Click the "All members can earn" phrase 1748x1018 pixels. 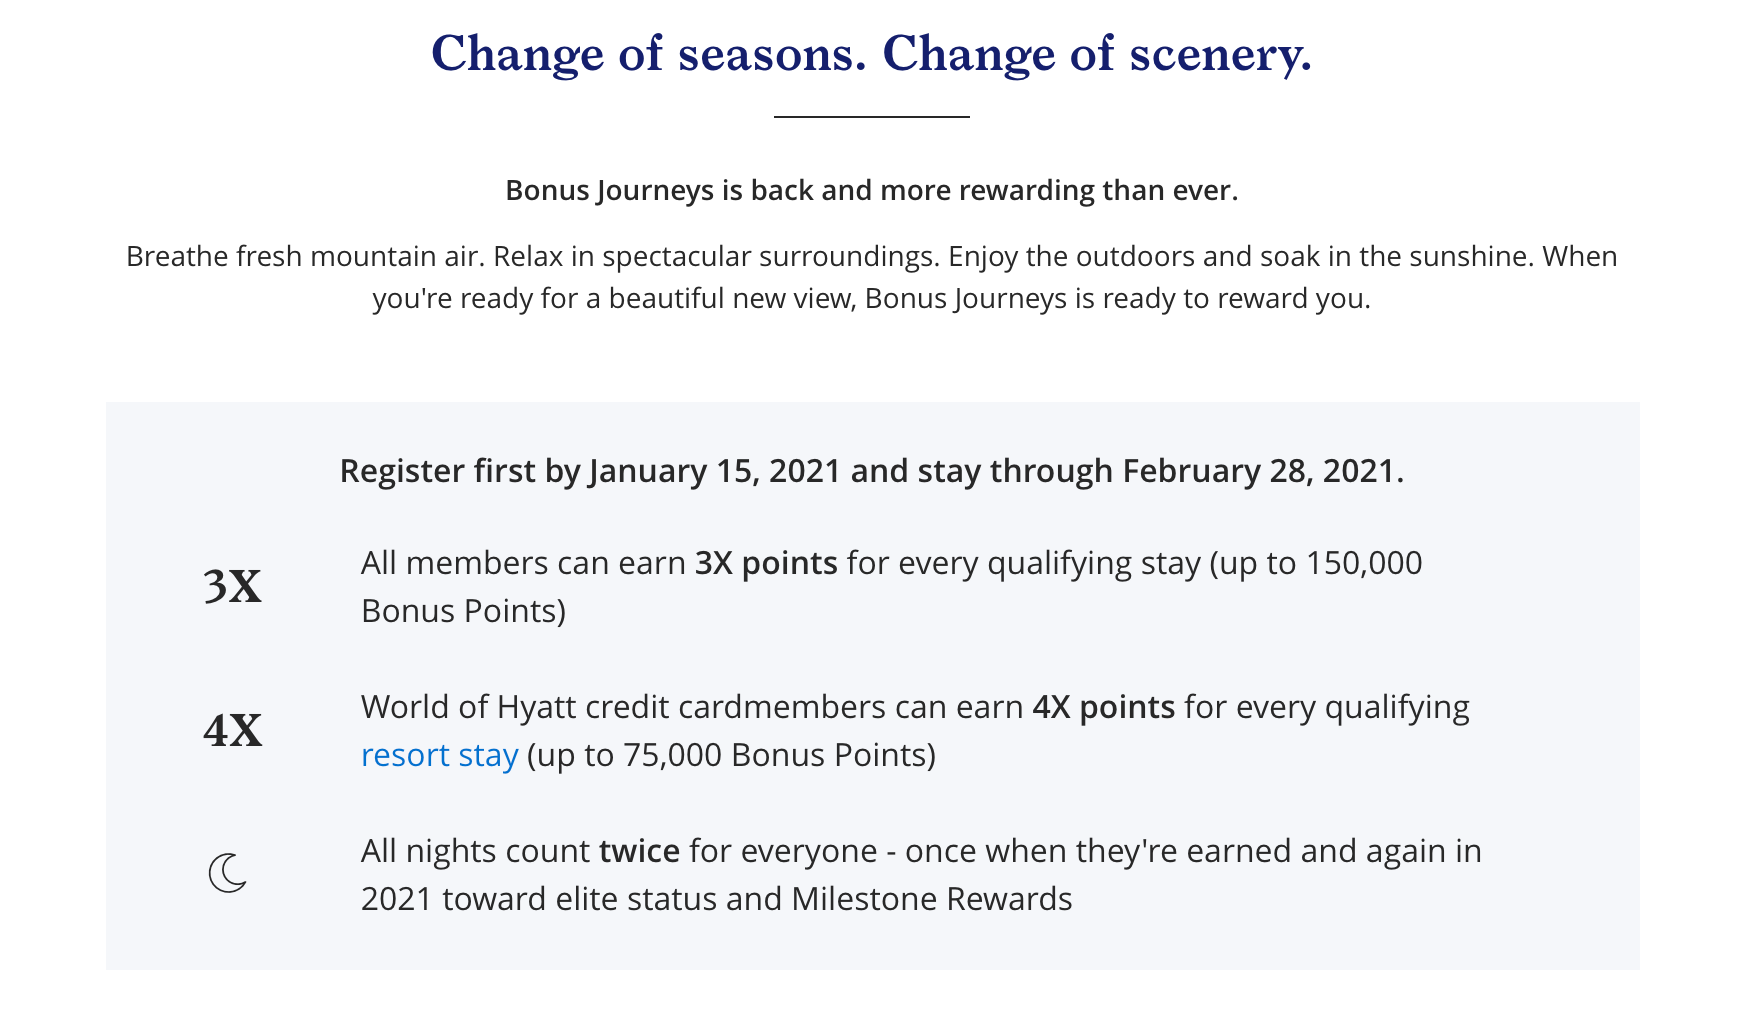[523, 563]
